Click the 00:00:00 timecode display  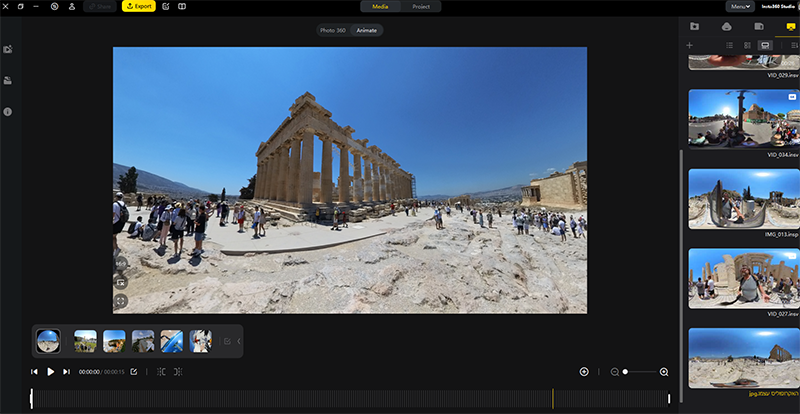[89, 372]
